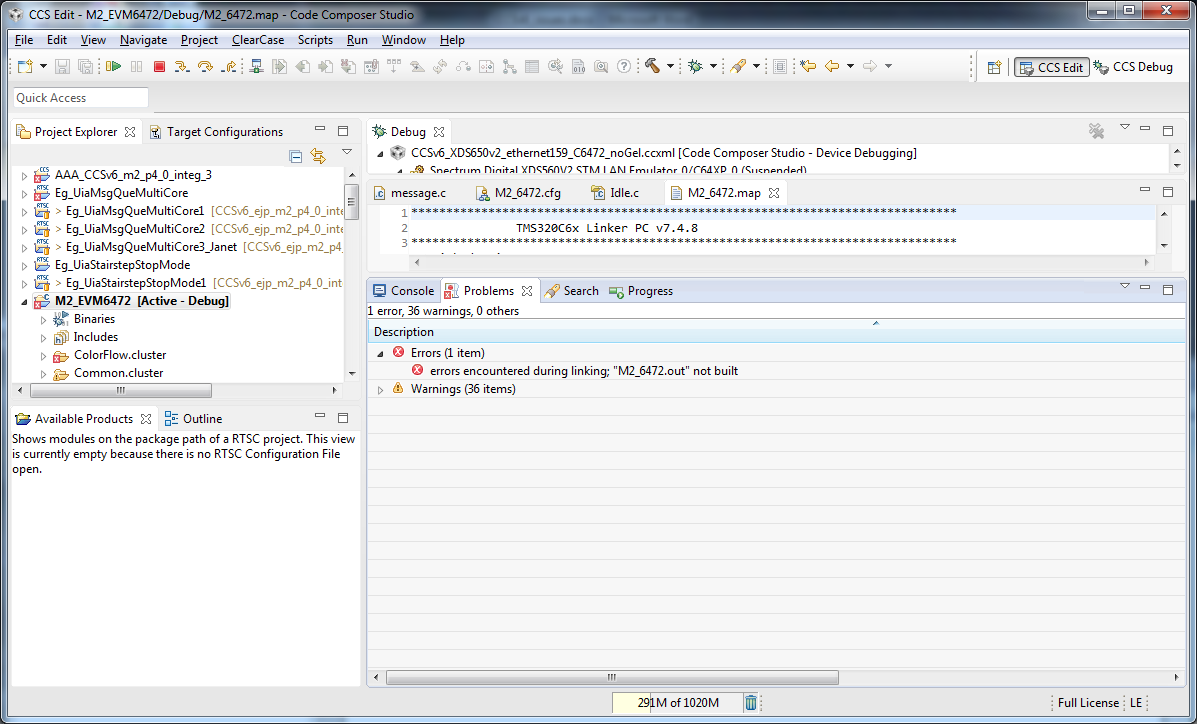Collapse the CCSv6_XDS650v2 debug session node

(x=380, y=154)
